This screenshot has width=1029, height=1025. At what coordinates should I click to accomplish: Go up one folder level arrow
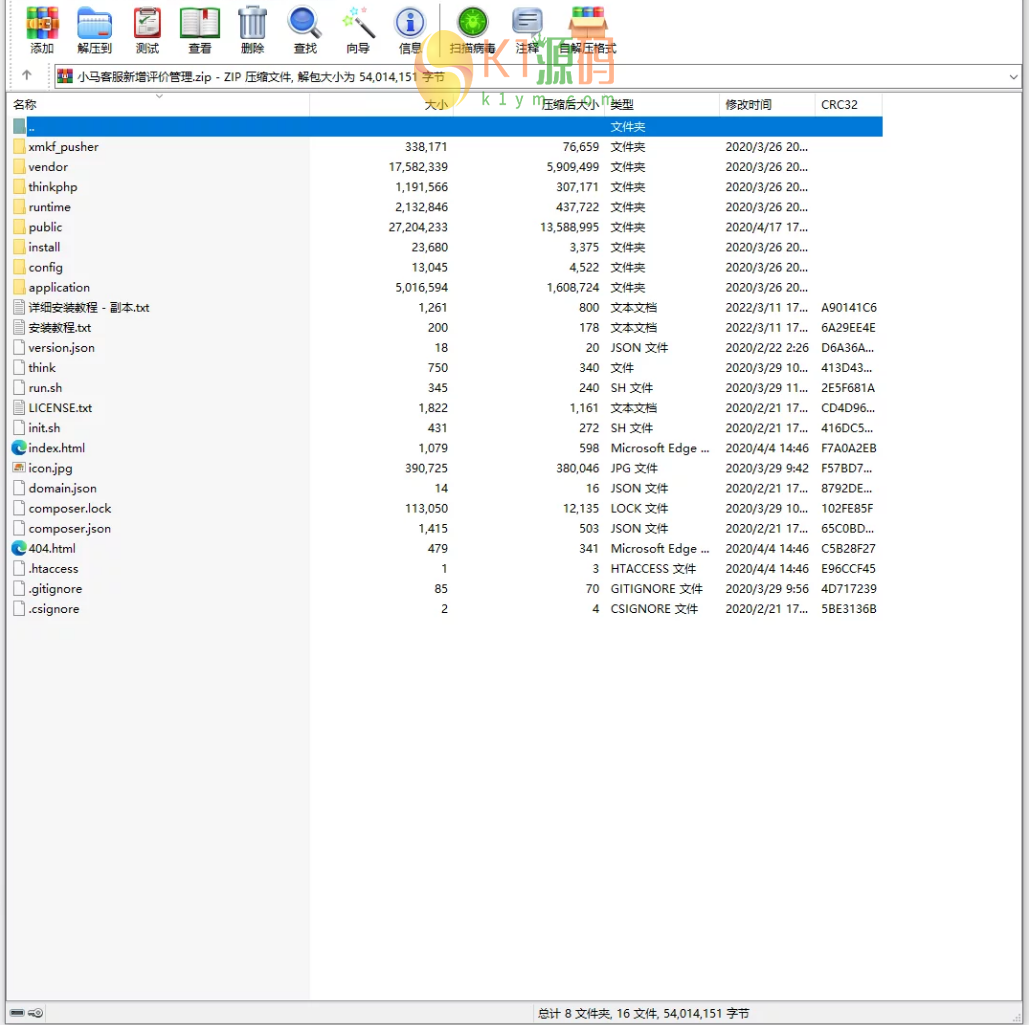27,75
